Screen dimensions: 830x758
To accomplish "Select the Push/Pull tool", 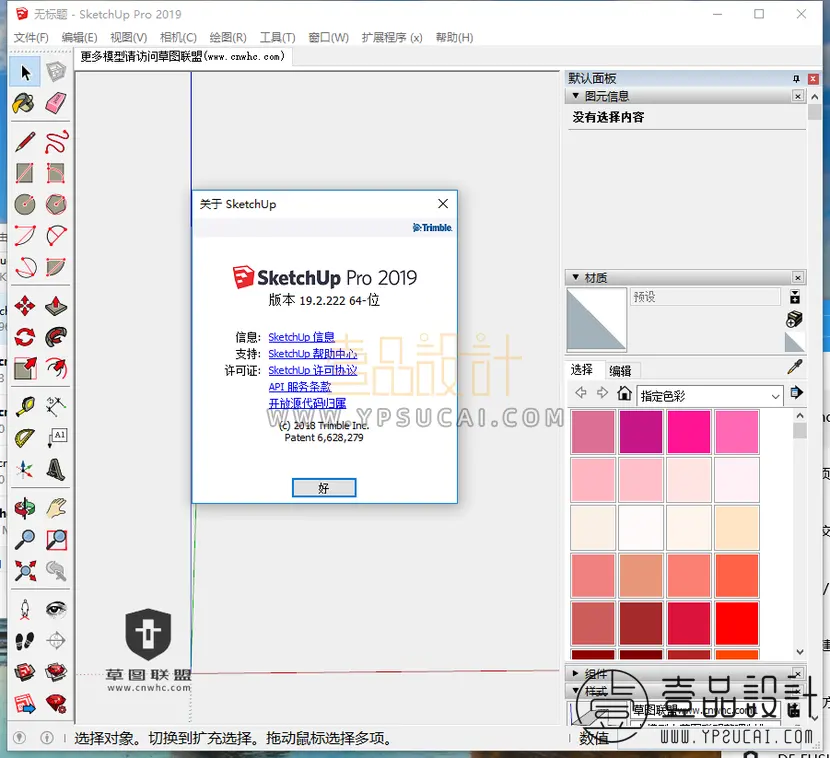I will click(x=56, y=306).
